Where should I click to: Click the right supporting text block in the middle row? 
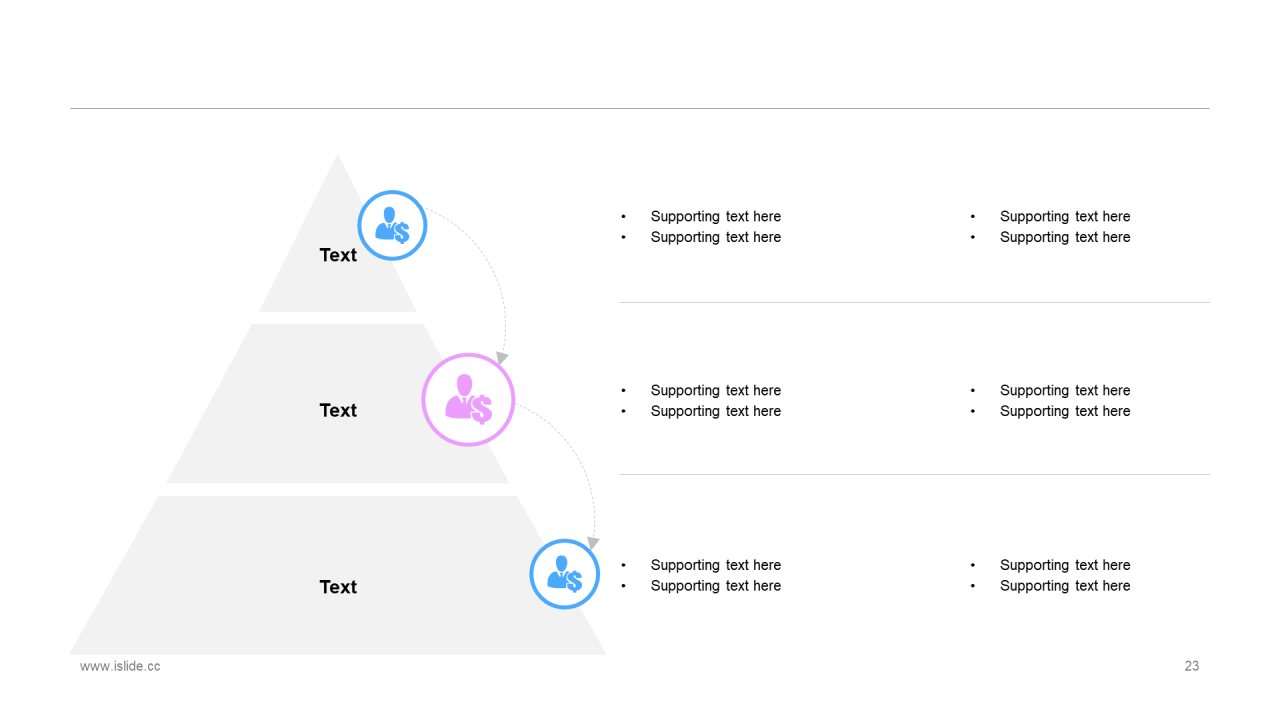pos(1064,401)
